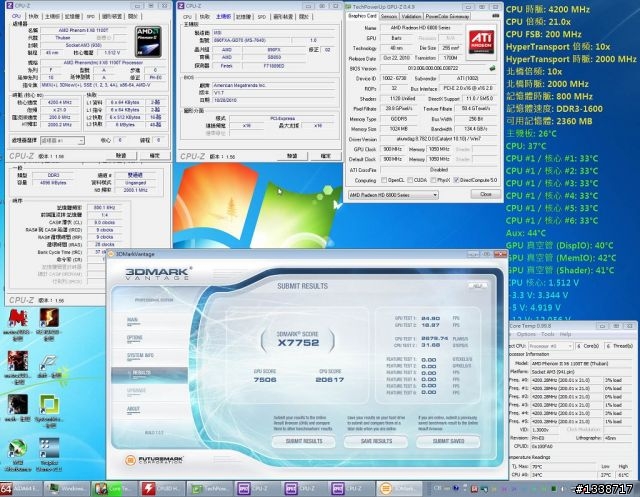Open the processor selection dropdown in CPU-Z
This screenshot has height=497, width=640.
(62, 140)
